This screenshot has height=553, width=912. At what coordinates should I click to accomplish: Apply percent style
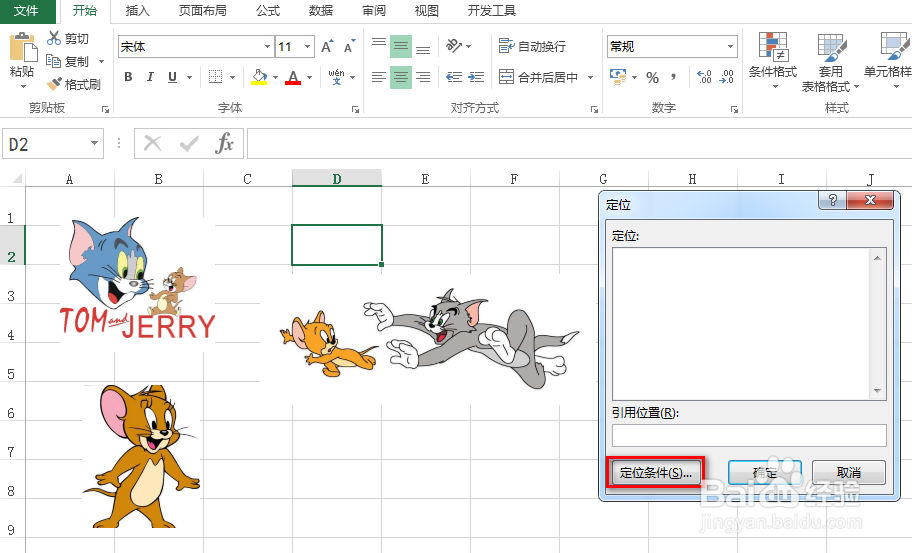click(653, 77)
